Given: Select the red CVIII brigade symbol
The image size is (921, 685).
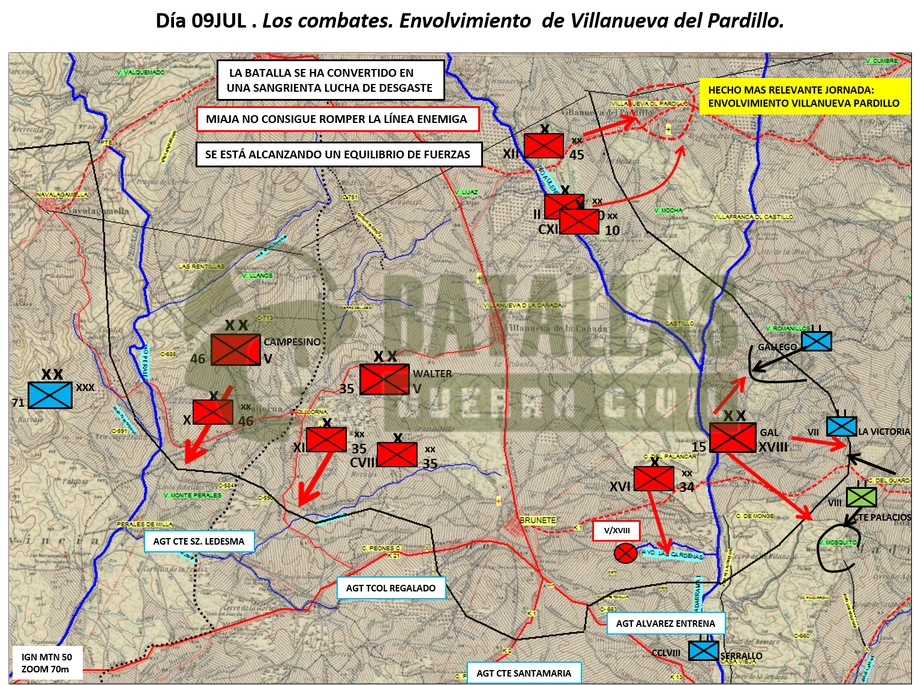Looking at the screenshot, I should (397, 455).
